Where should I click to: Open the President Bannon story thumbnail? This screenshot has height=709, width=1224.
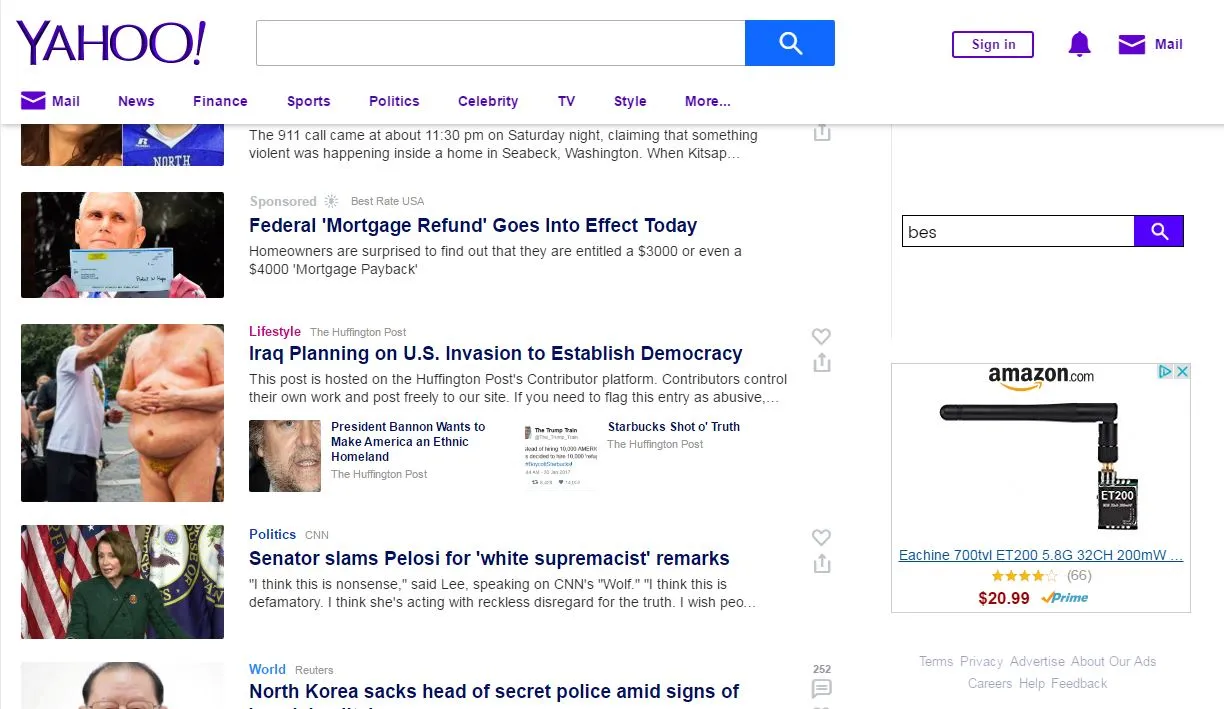coord(285,456)
